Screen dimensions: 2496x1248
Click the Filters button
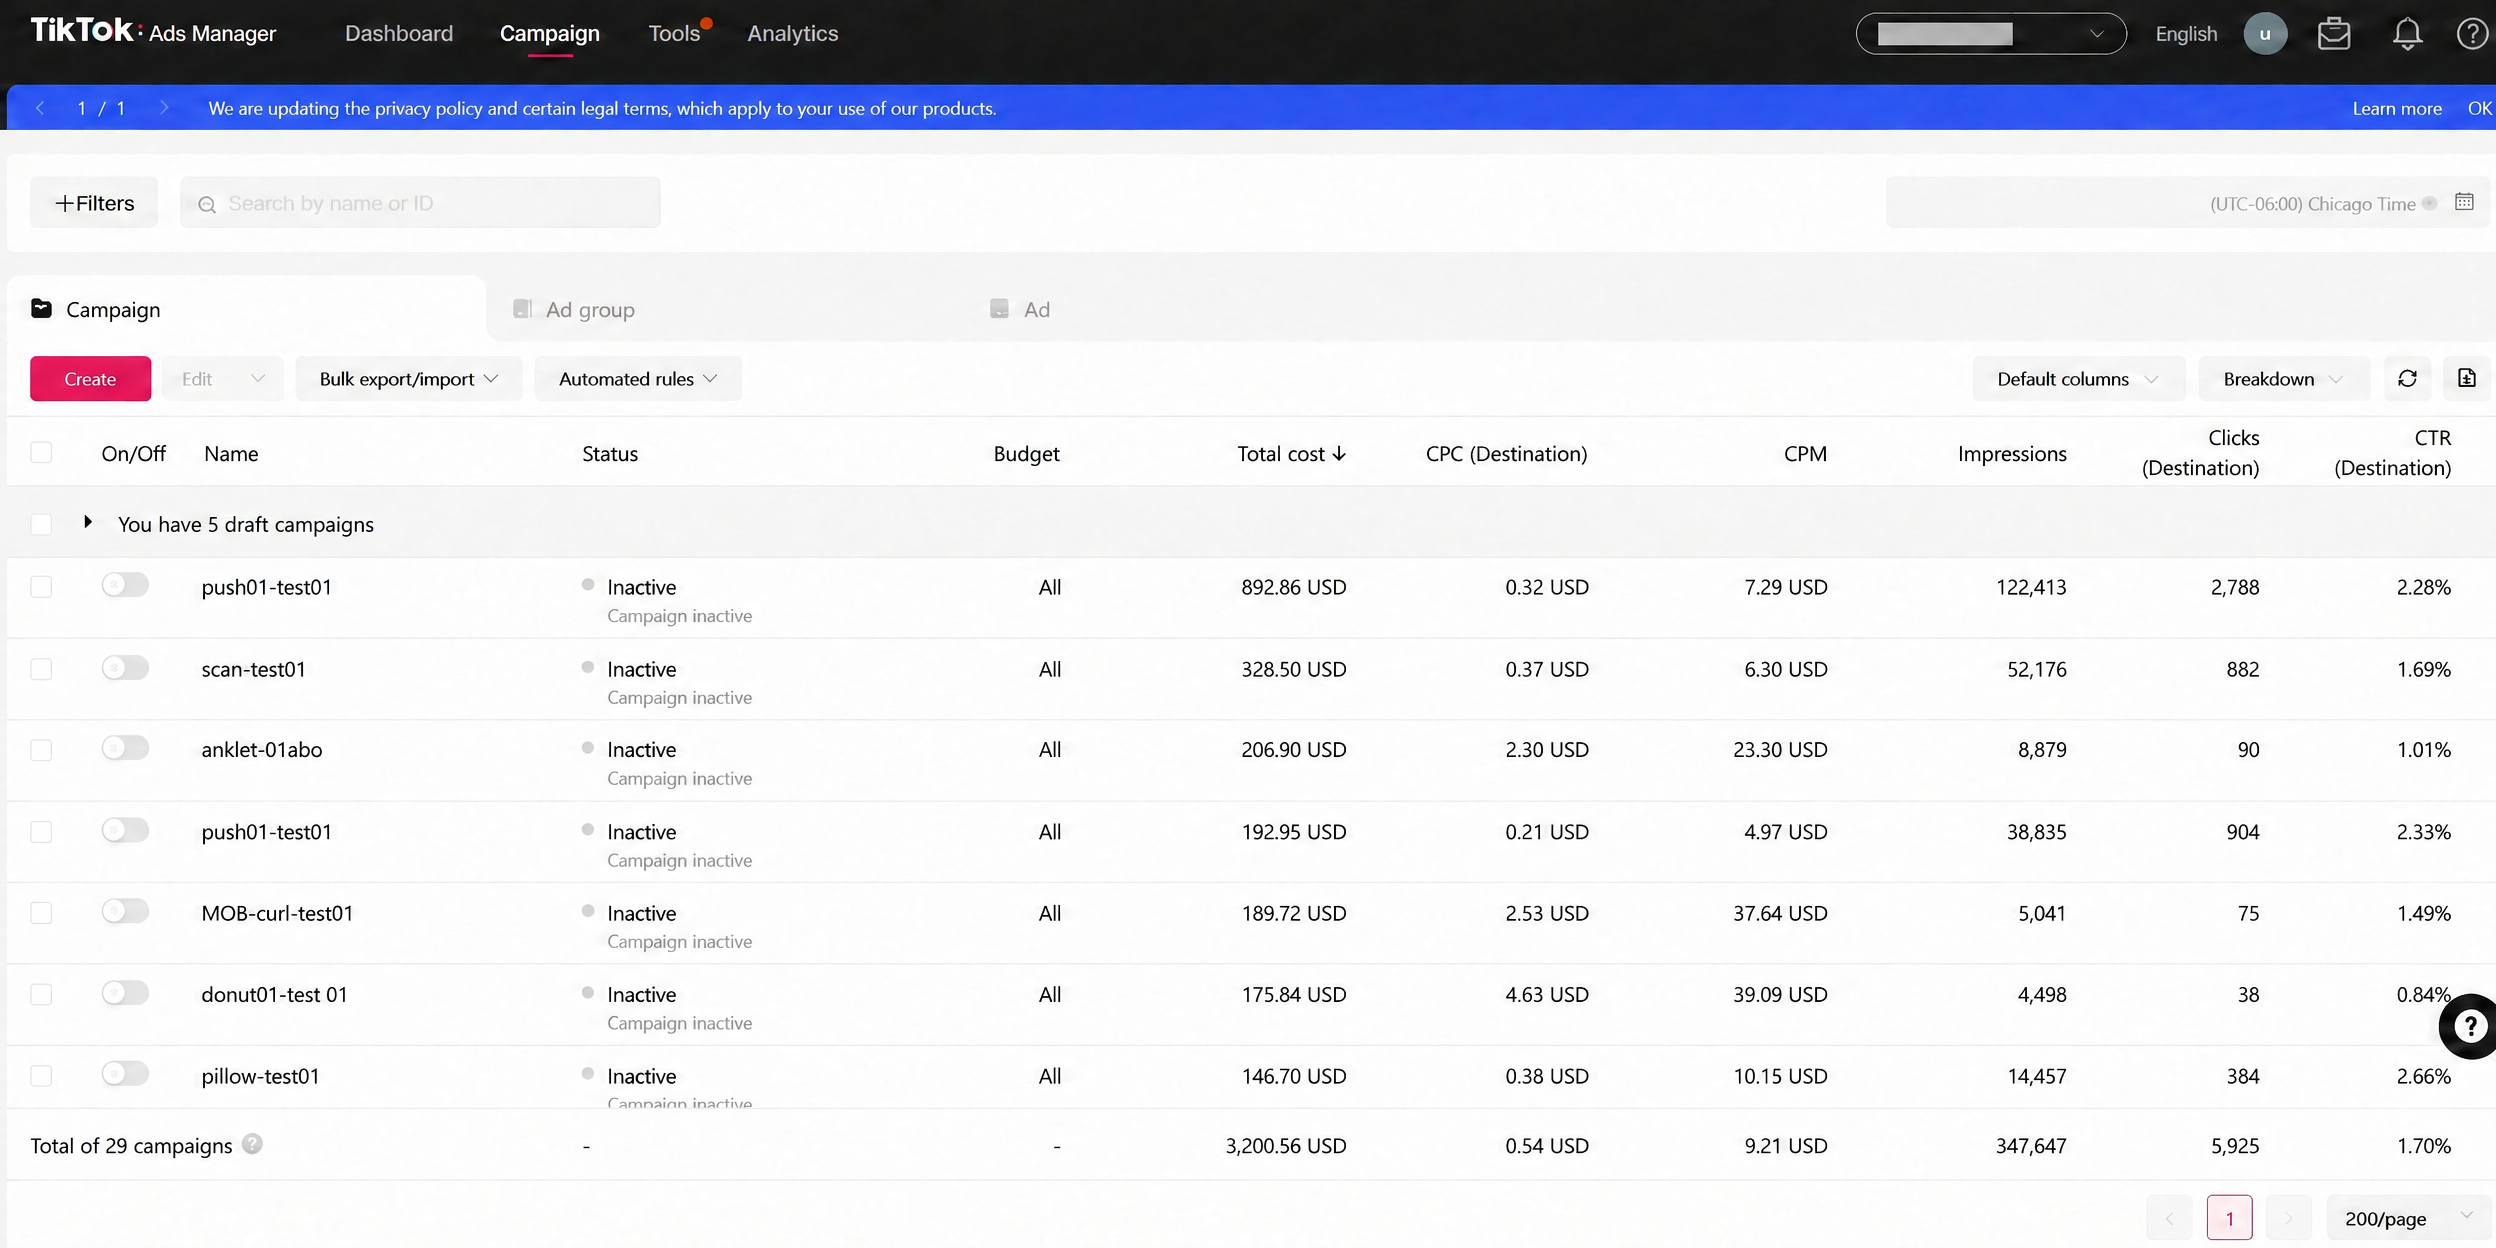coord(94,203)
